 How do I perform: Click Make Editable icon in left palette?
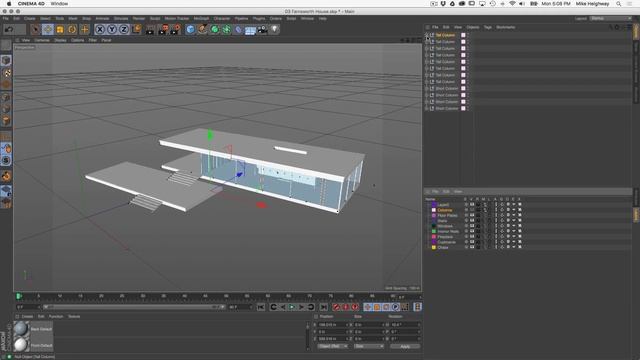coord(6,45)
